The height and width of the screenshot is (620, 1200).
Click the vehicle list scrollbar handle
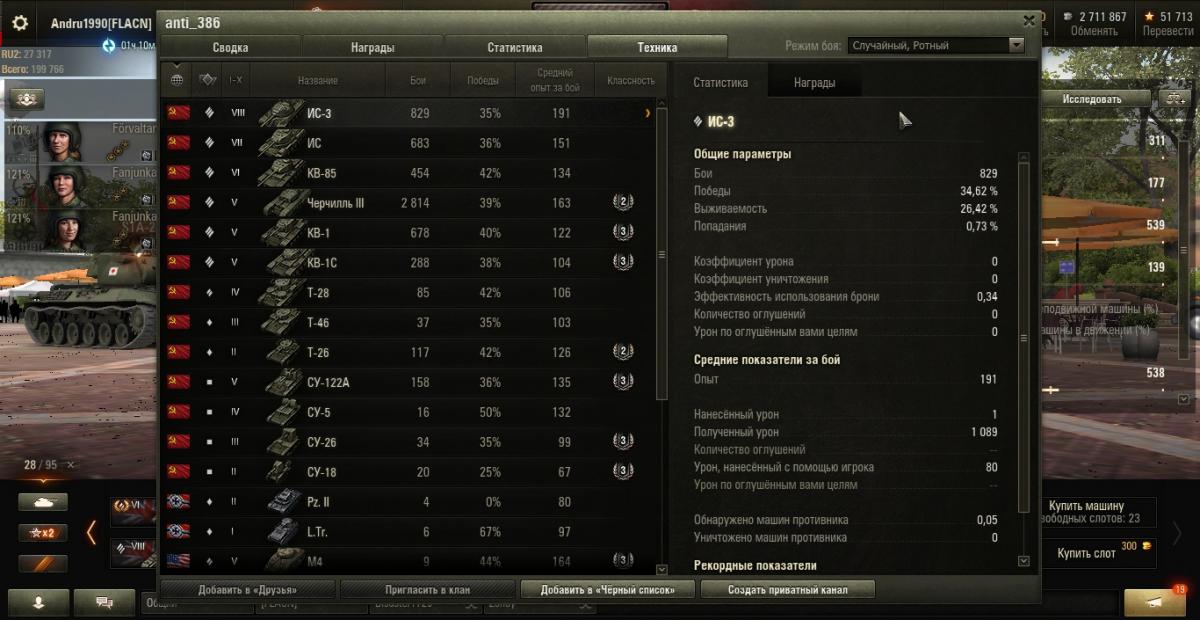point(661,254)
